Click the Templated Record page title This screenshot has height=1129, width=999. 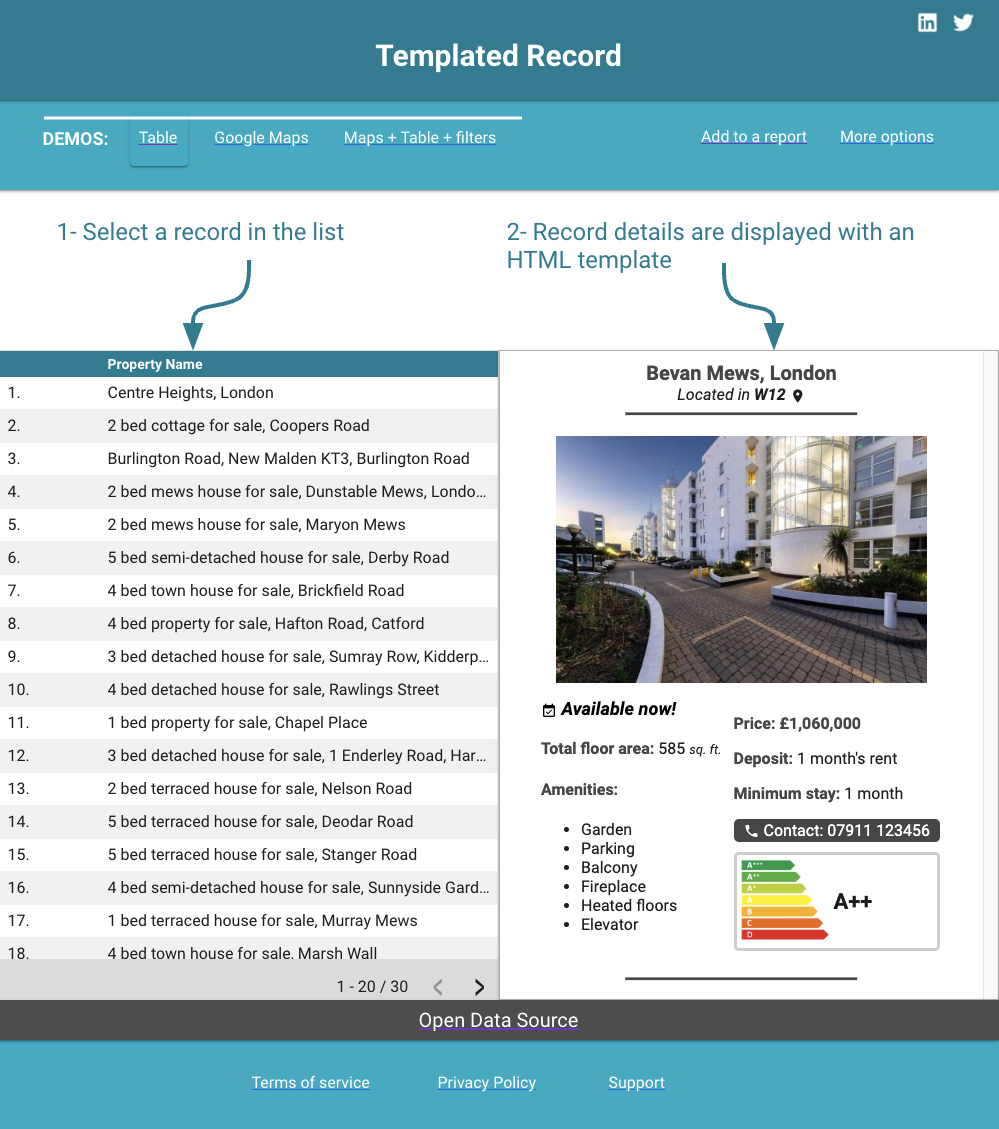coord(498,55)
